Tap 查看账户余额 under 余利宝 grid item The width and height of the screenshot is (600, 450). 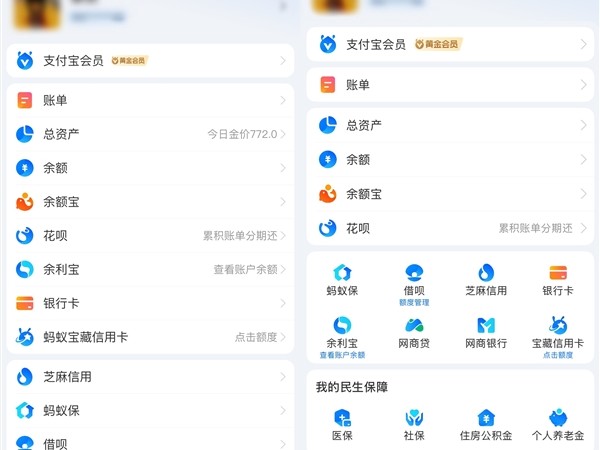342,355
